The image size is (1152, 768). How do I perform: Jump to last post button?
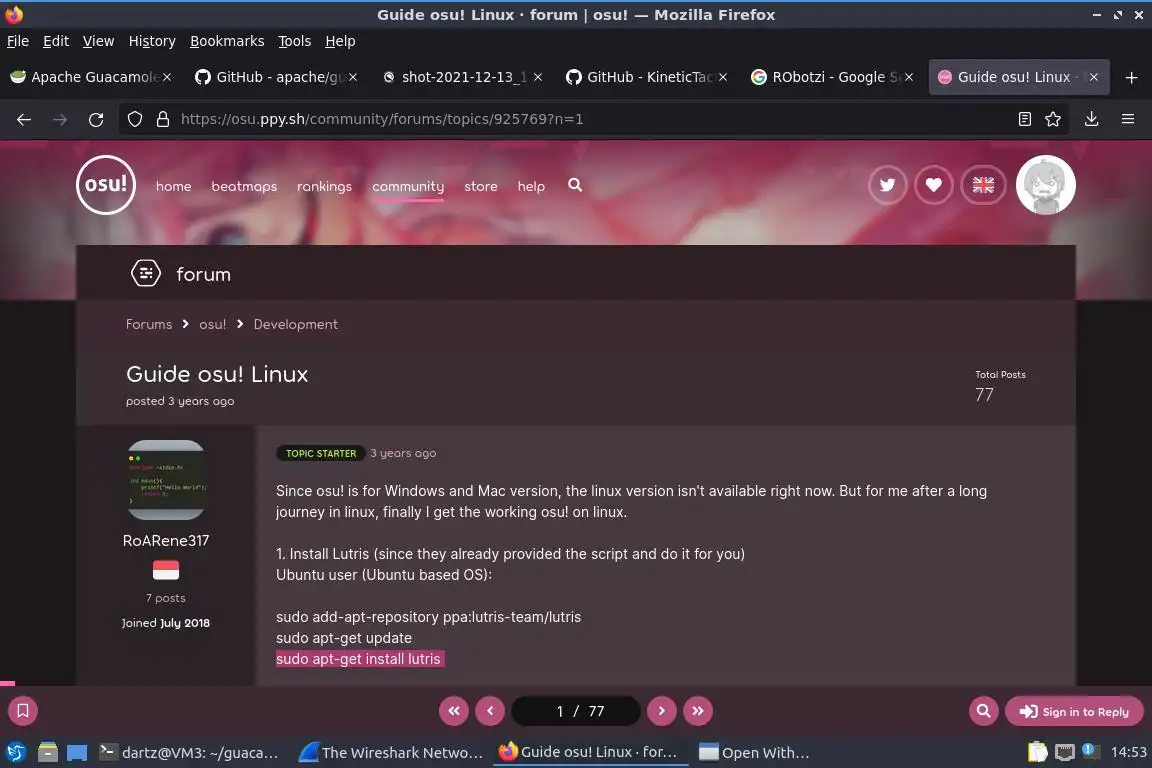coord(698,711)
